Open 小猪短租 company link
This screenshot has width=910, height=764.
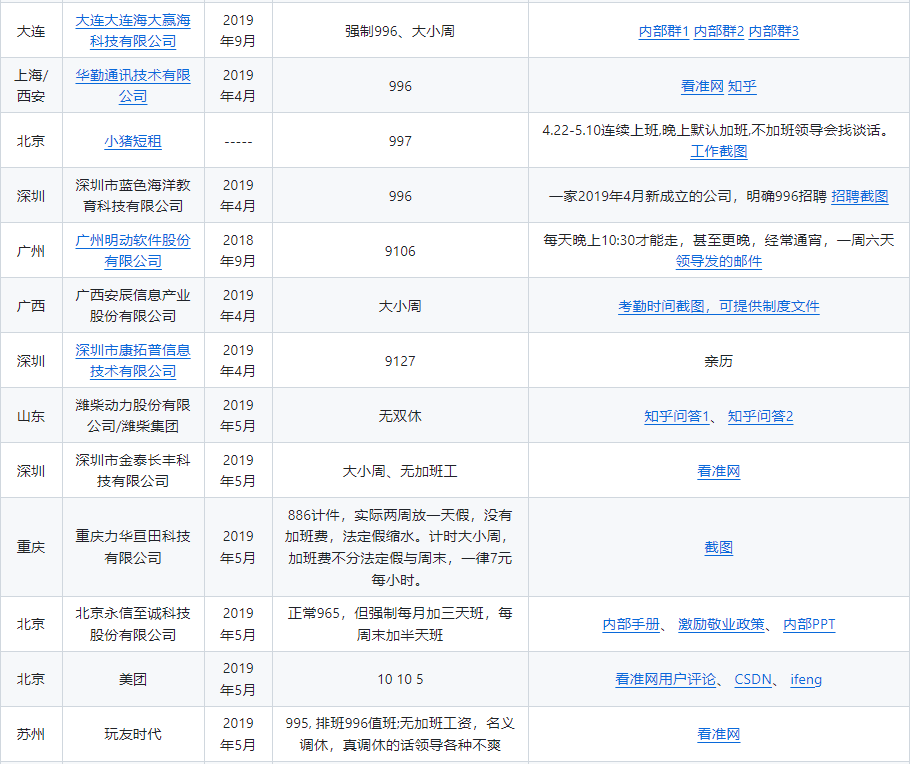133,141
